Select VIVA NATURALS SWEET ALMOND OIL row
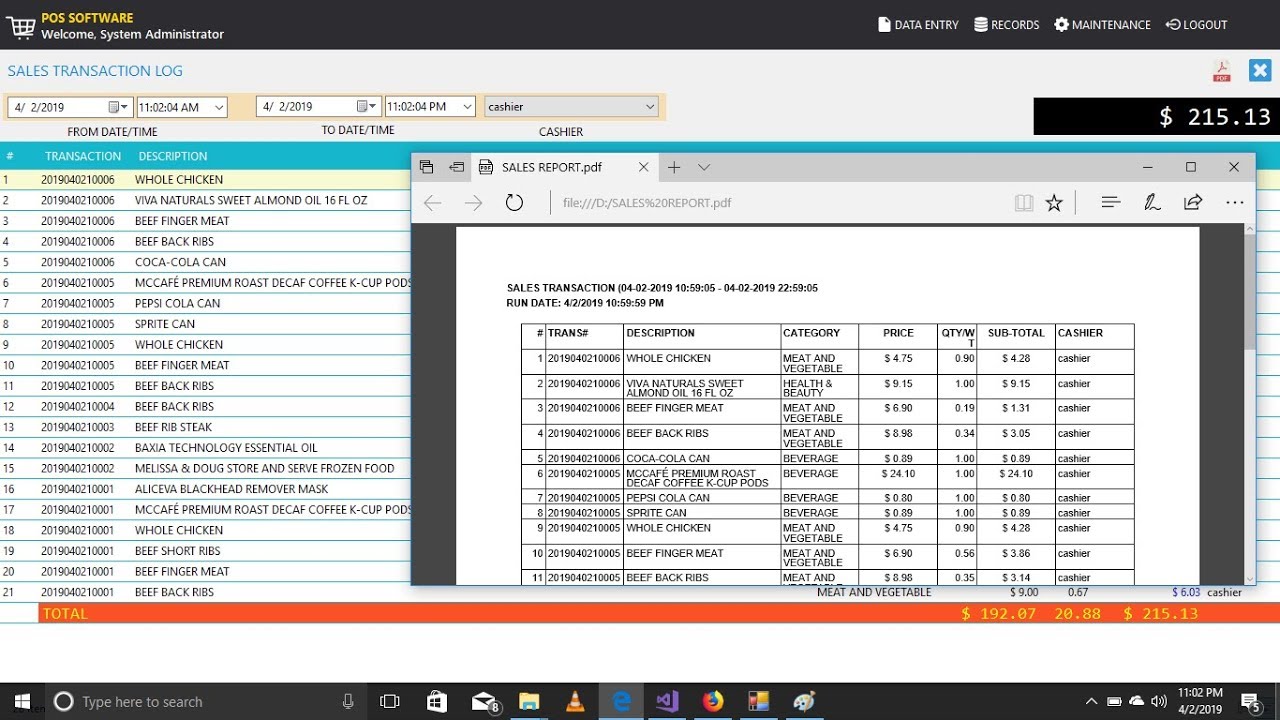 pyautogui.click(x=205, y=200)
